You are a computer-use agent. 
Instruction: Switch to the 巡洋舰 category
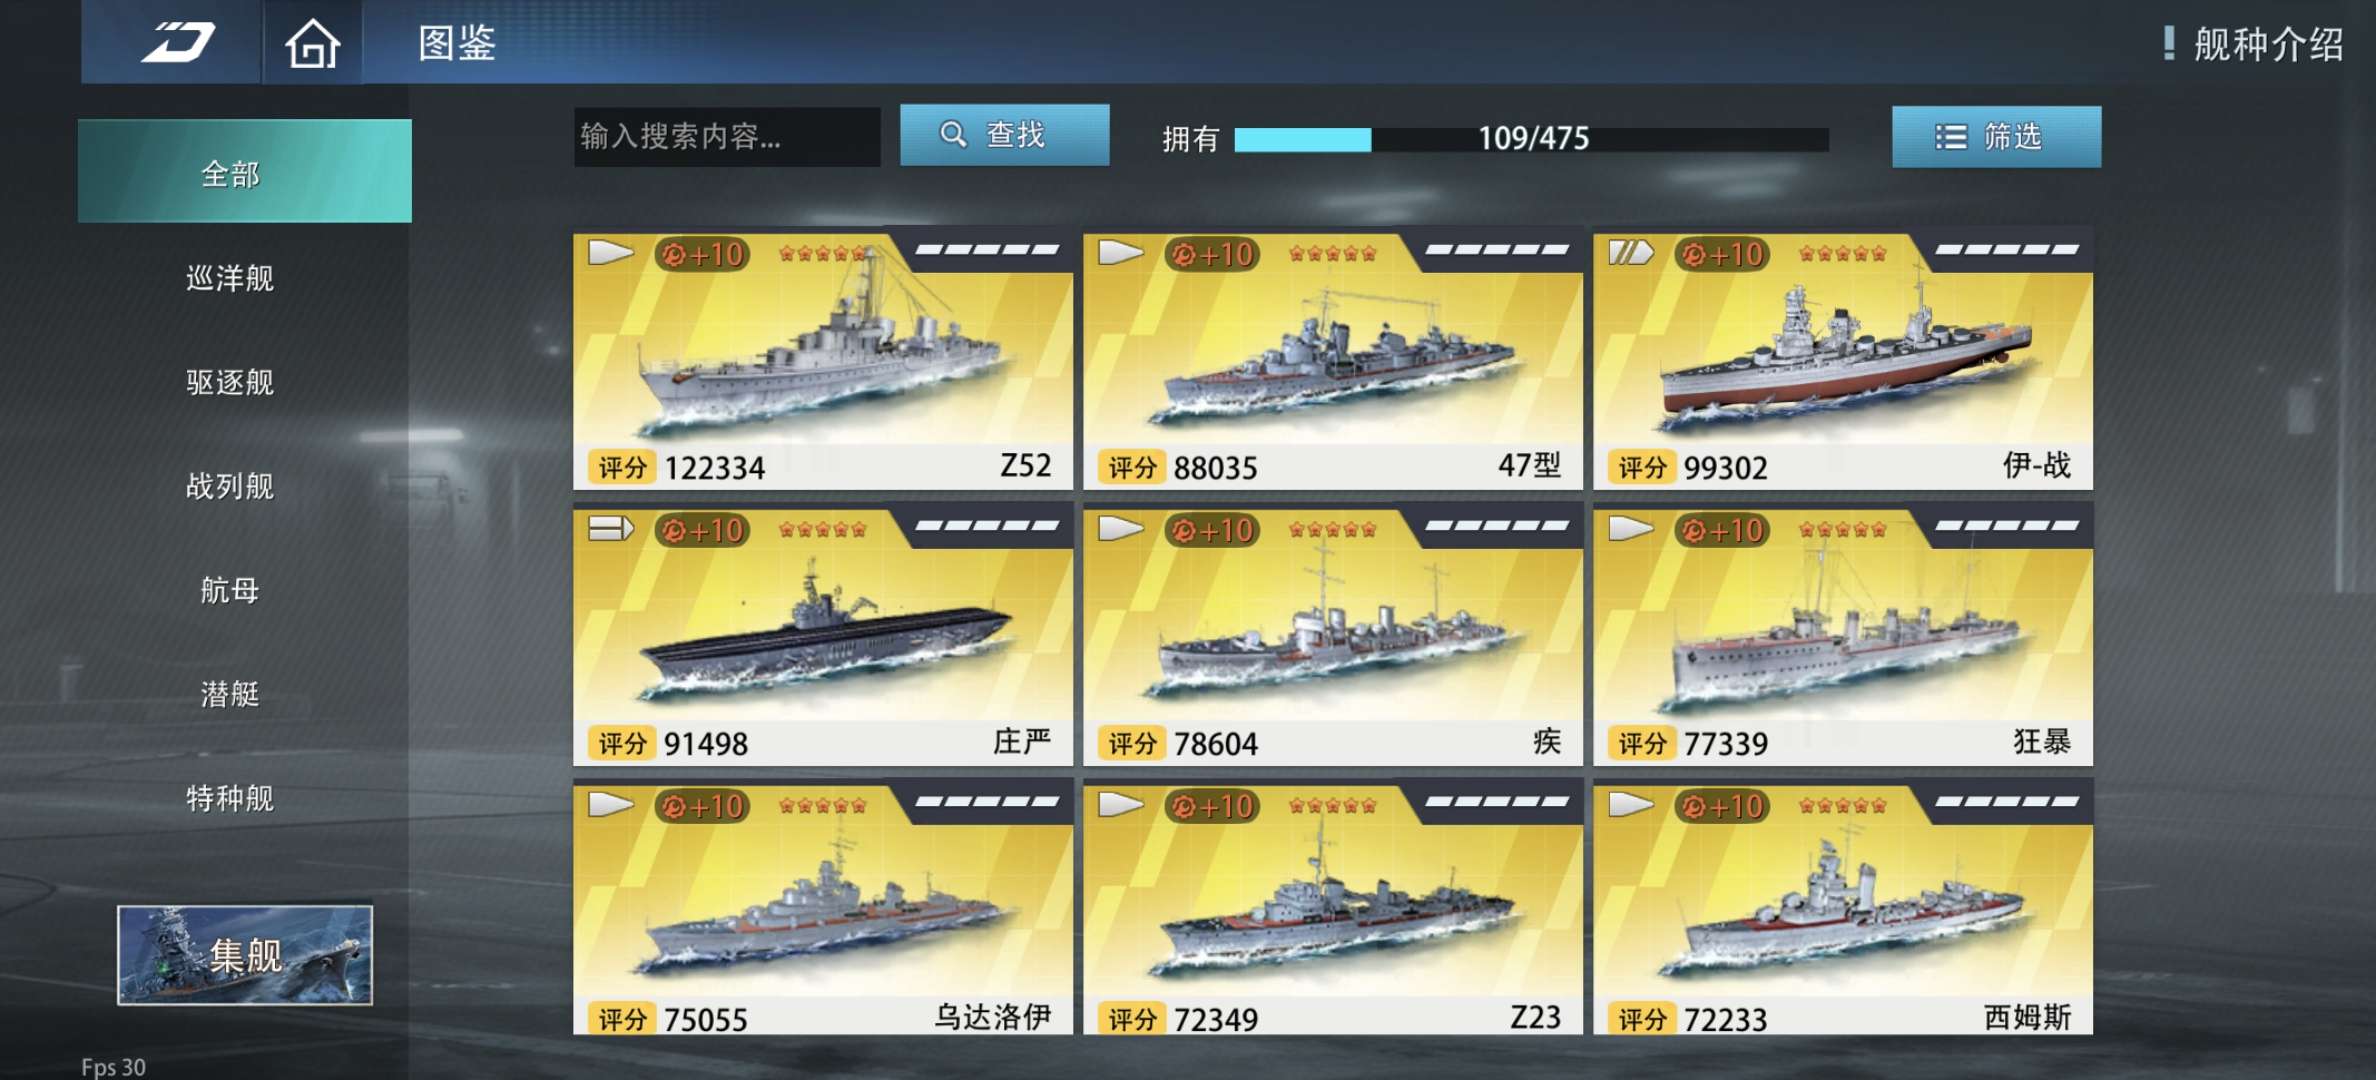[230, 278]
